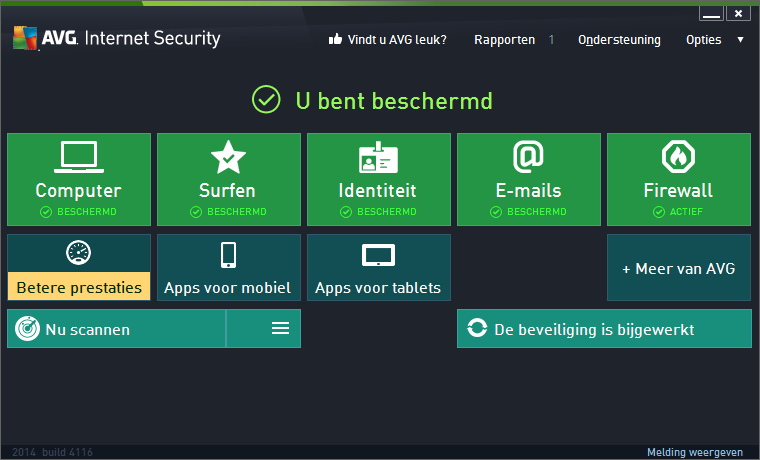Click the thumbs-up icon in header
Image resolution: width=760 pixels, height=460 pixels.
click(335, 40)
